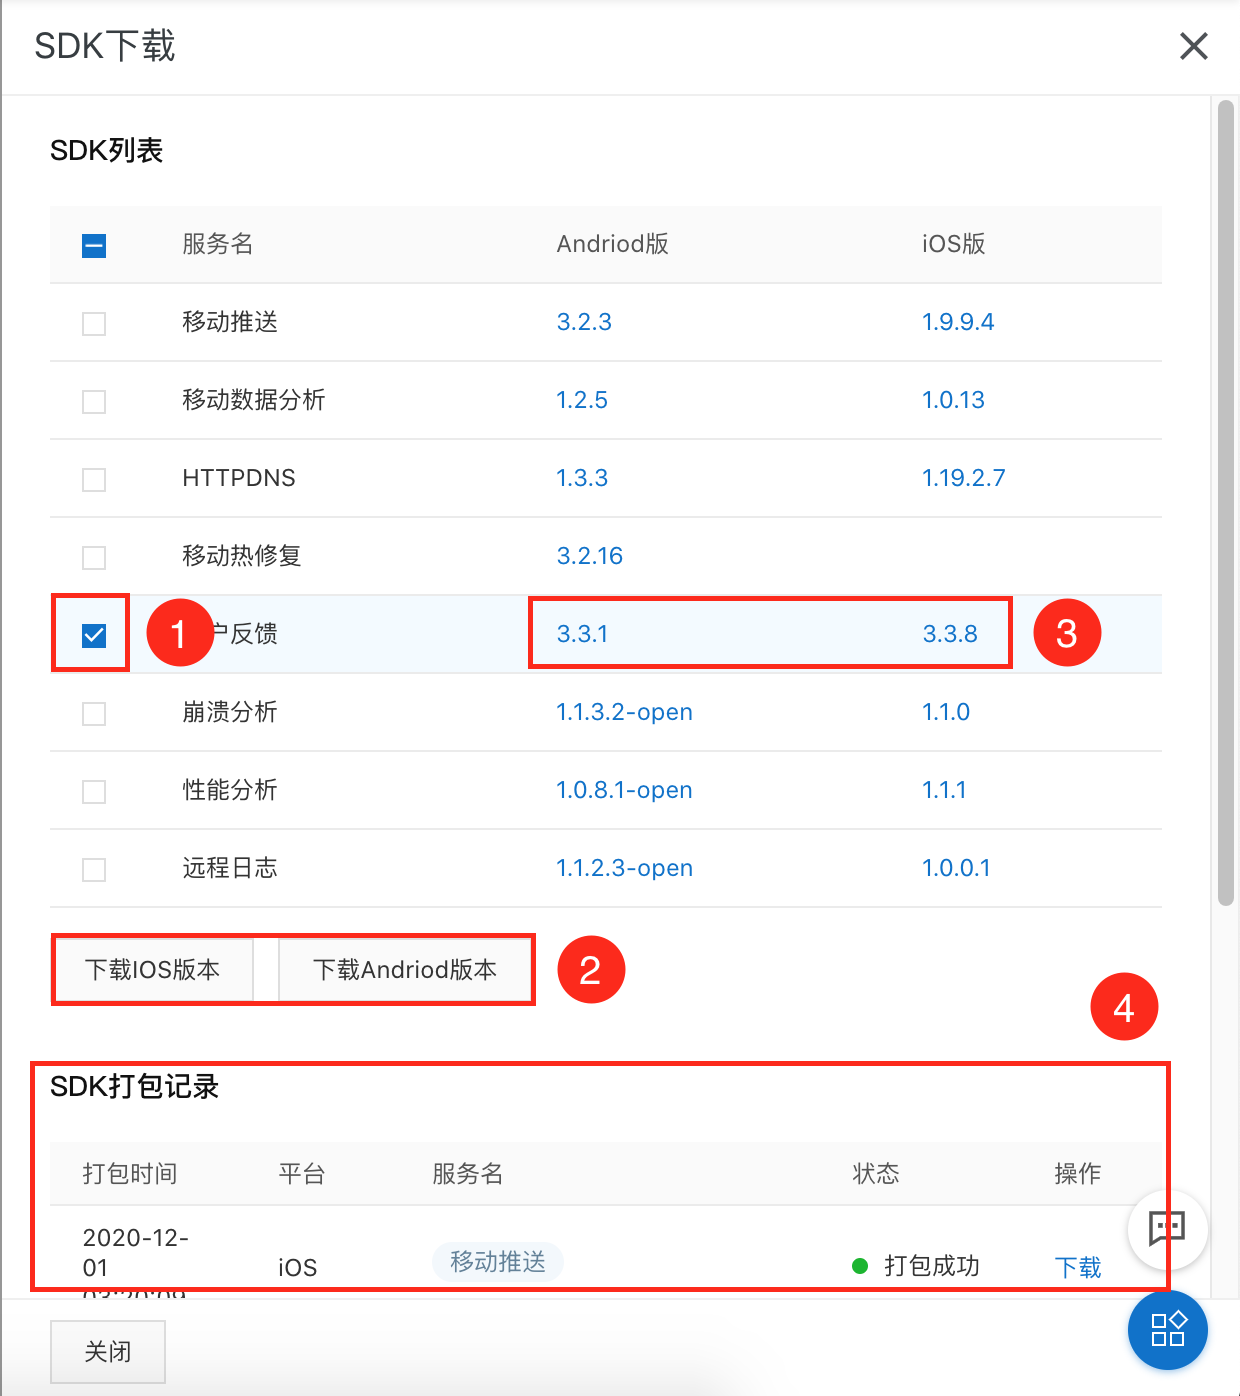The image size is (1240, 1396).
Task: Check the 崩溃分析 checkbox
Action: [94, 713]
